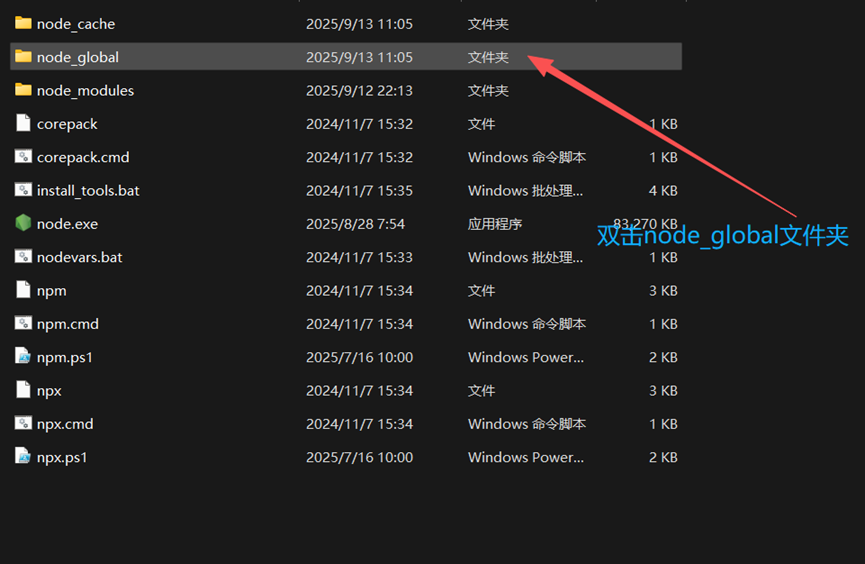
Task: Select the npm.ps1 file name
Action: pyautogui.click(x=65, y=358)
